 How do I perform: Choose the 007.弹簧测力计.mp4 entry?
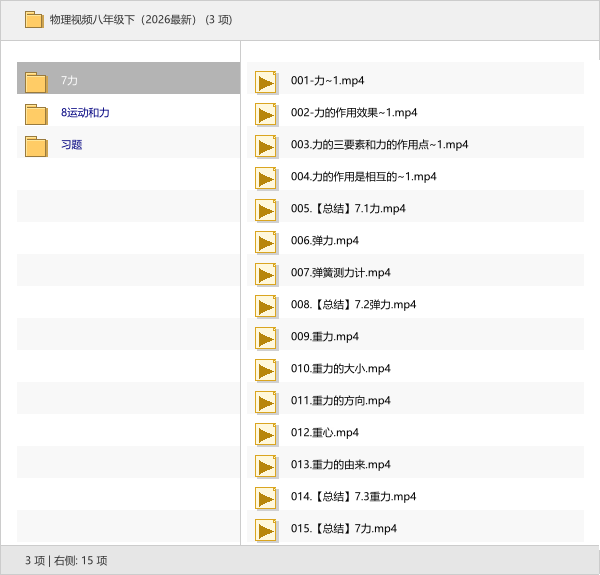pos(340,273)
